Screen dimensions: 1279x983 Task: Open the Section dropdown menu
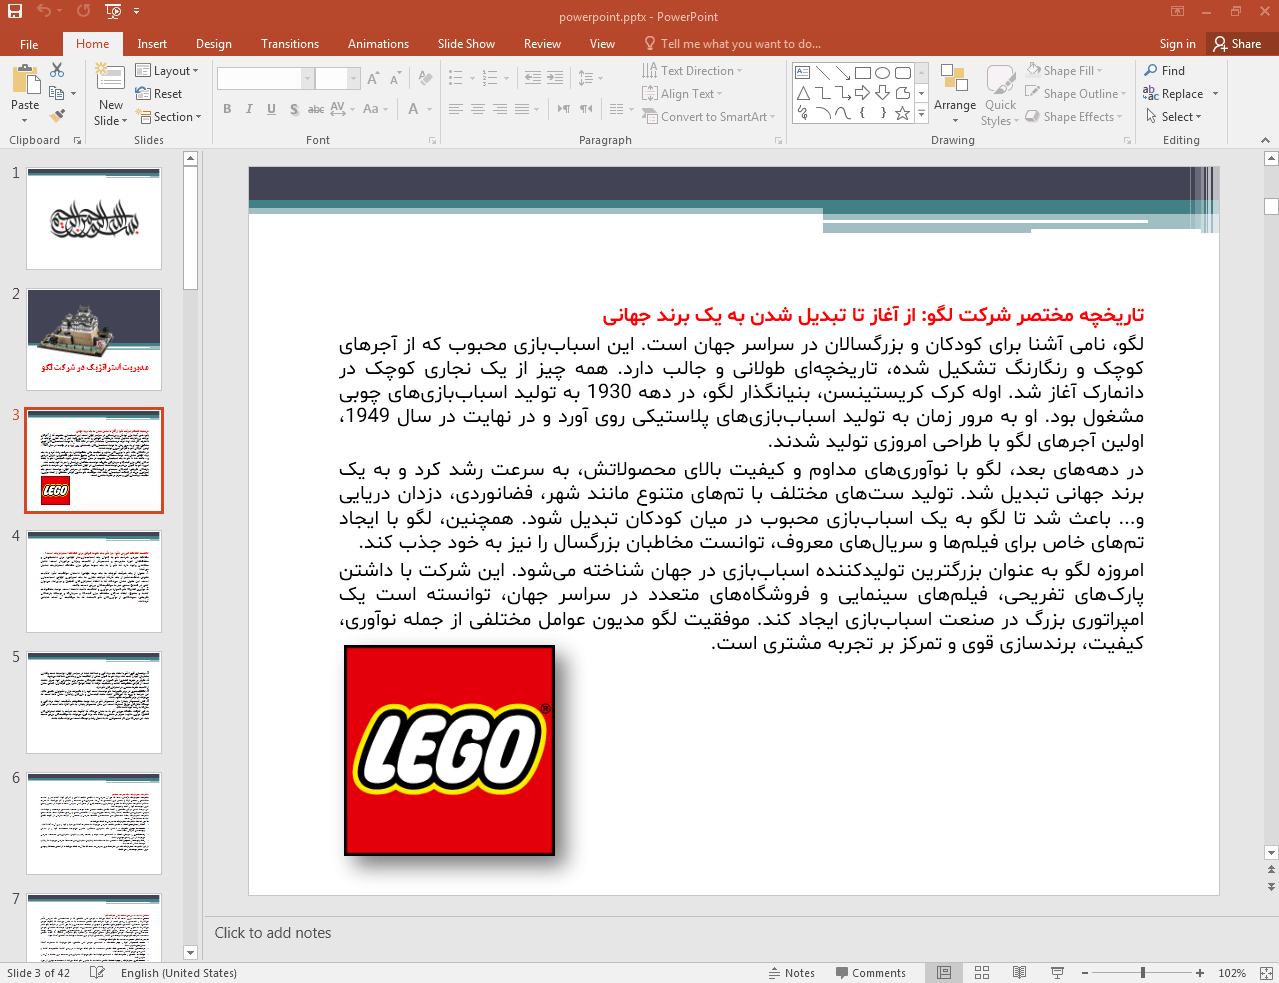(x=168, y=117)
